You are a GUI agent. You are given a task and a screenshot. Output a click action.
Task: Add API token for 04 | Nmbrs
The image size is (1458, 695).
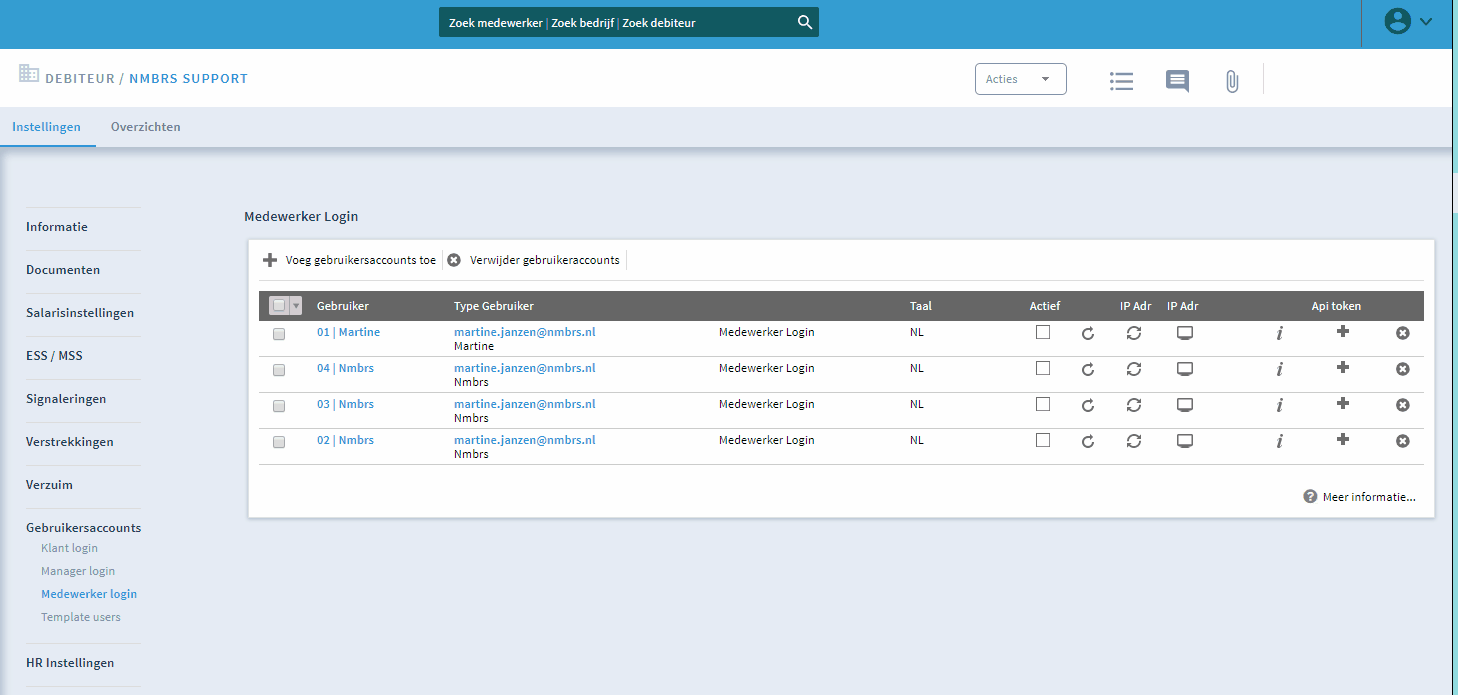coord(1342,368)
